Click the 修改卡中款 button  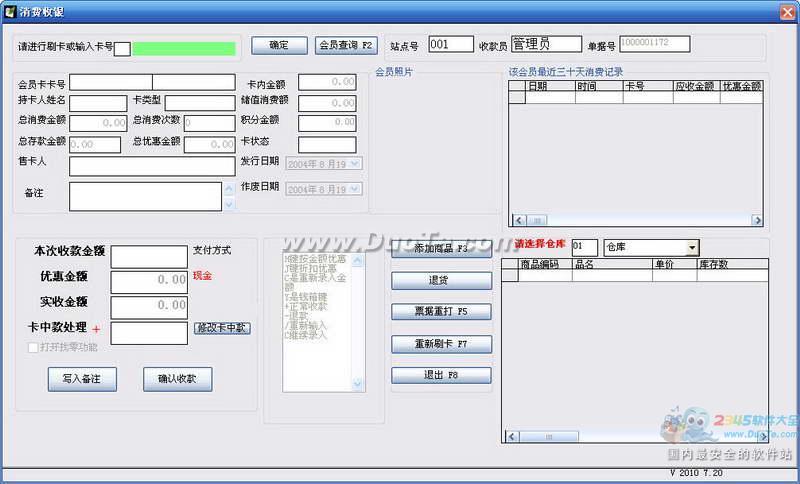pyautogui.click(x=222, y=328)
